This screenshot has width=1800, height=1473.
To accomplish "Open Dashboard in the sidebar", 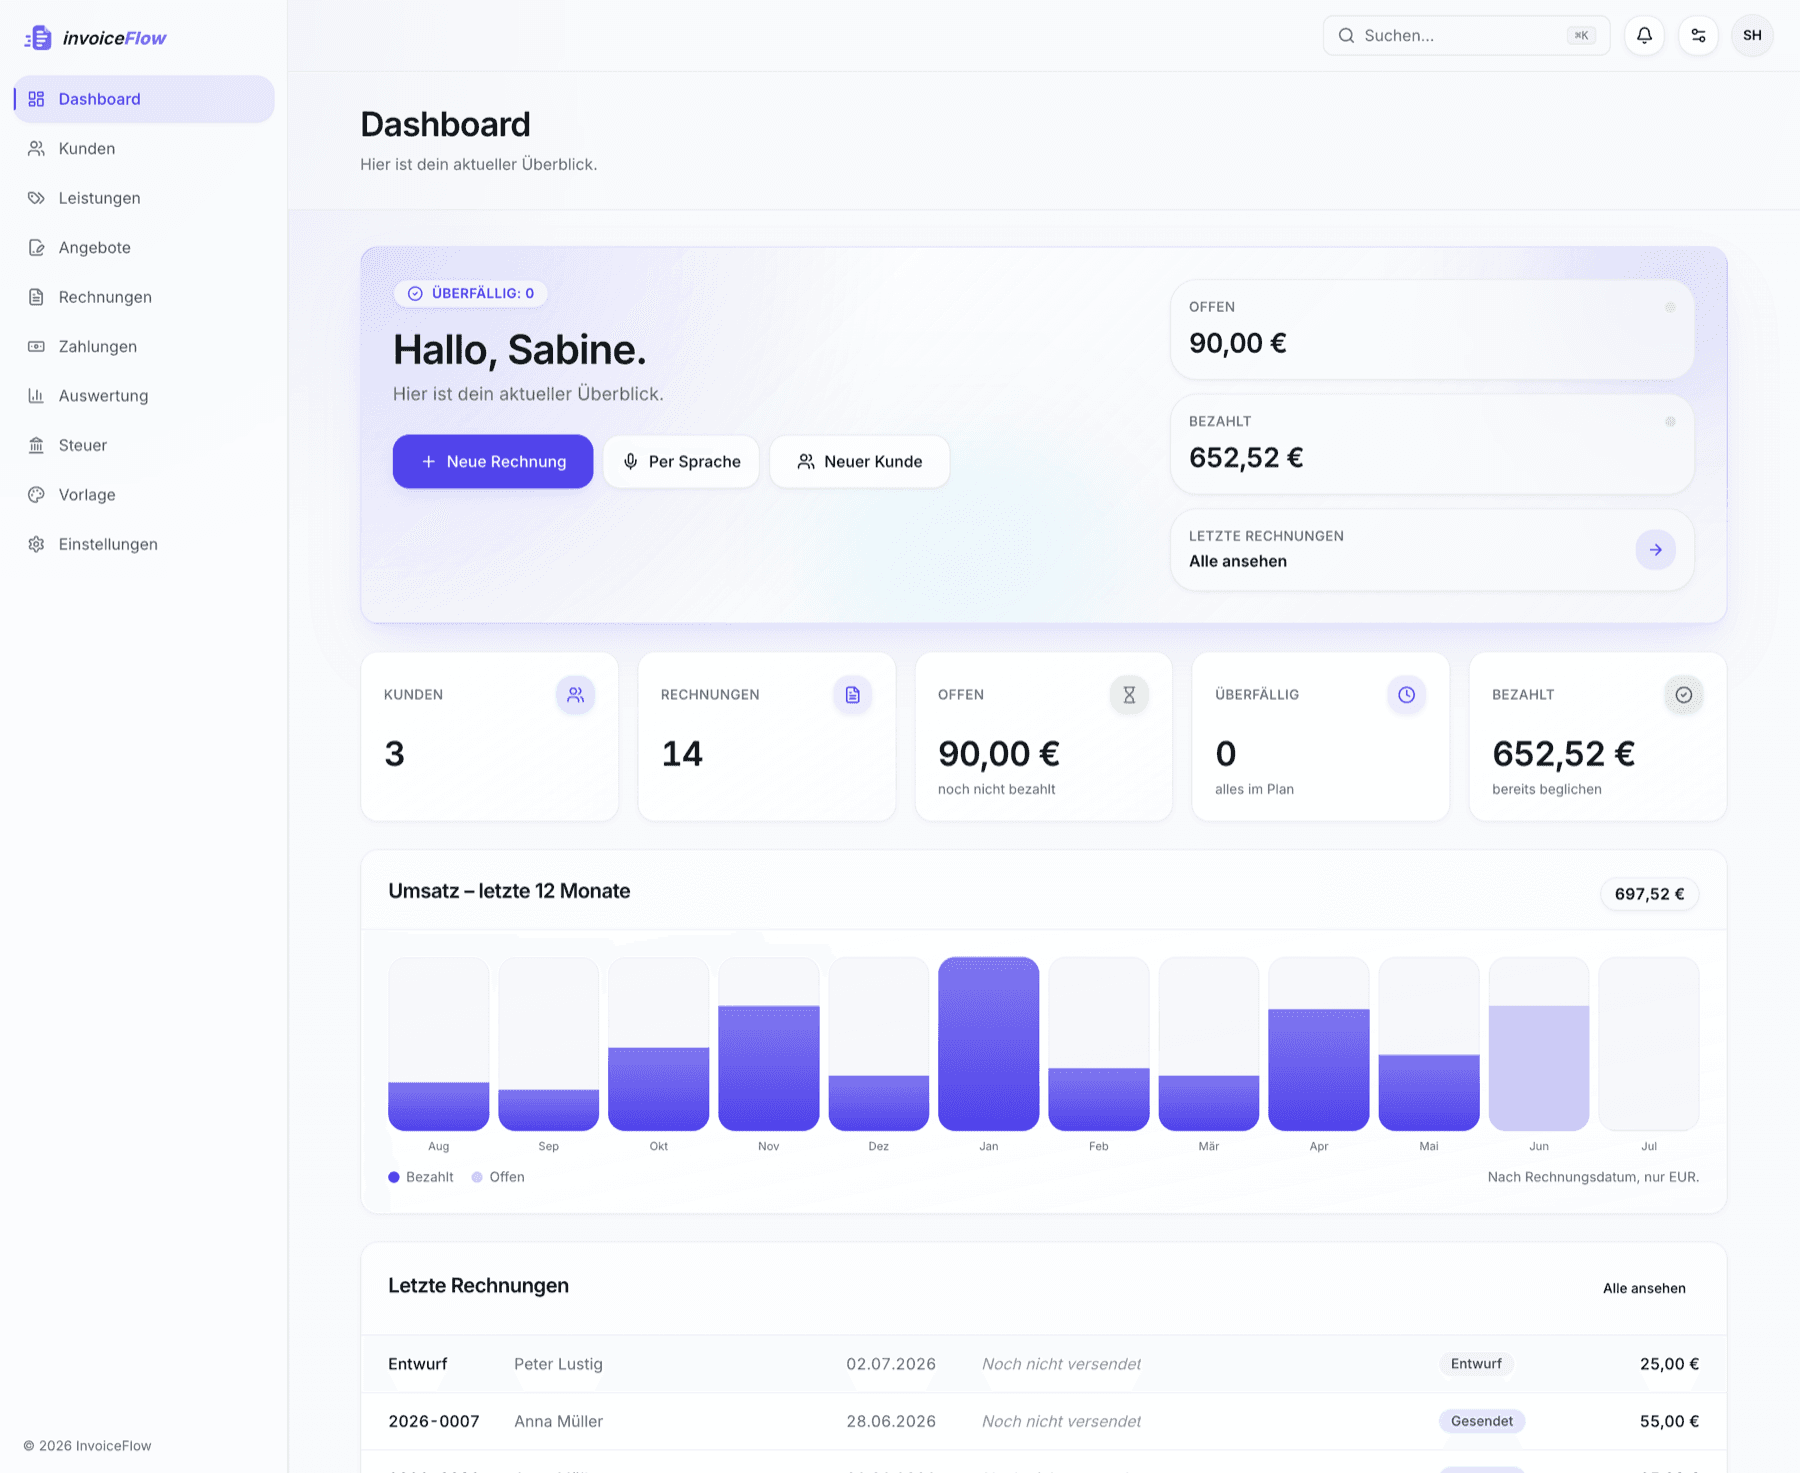I will [144, 99].
